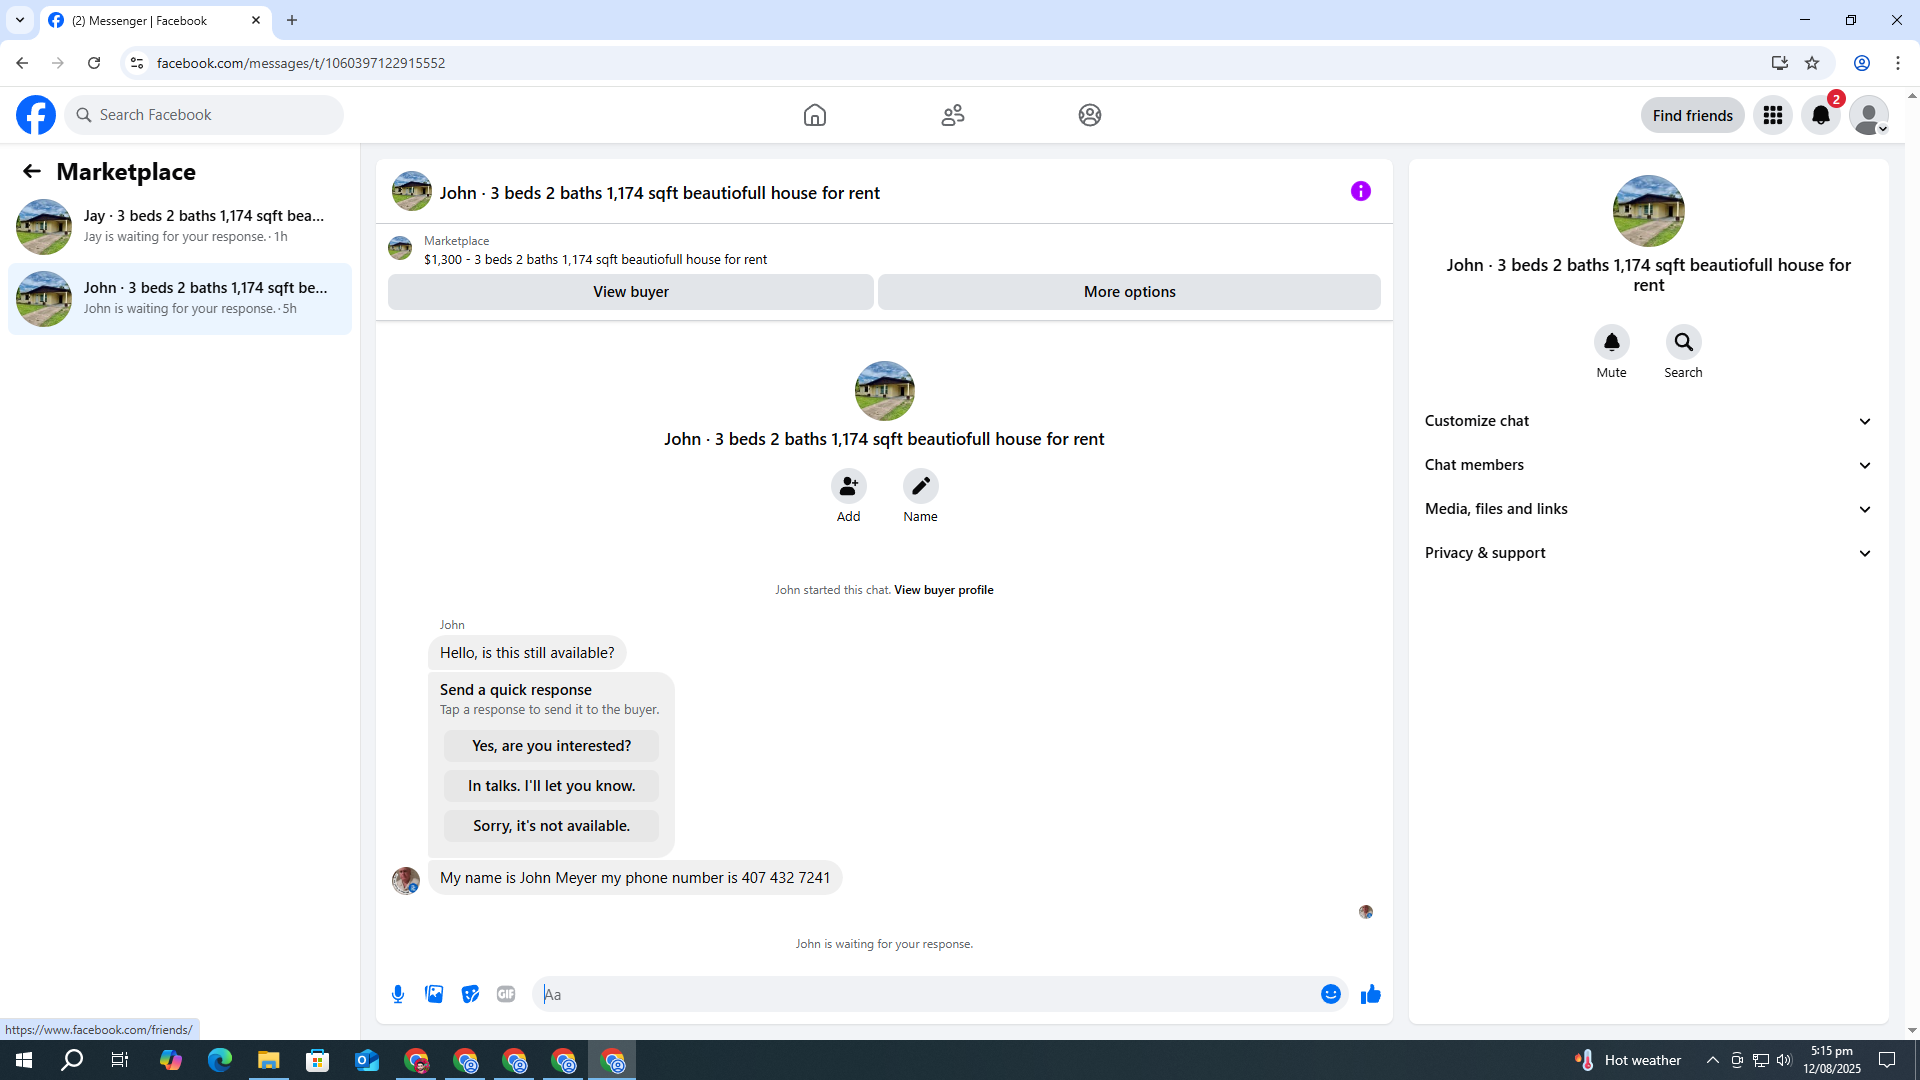Open the Facebook menu grid icon
Viewport: 1920px width, 1080px height.
coord(1772,115)
